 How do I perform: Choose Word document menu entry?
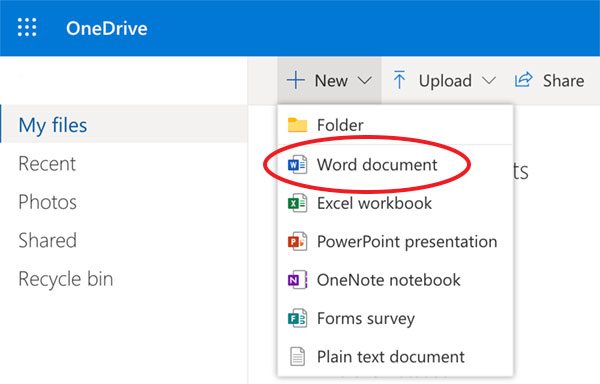tap(395, 164)
